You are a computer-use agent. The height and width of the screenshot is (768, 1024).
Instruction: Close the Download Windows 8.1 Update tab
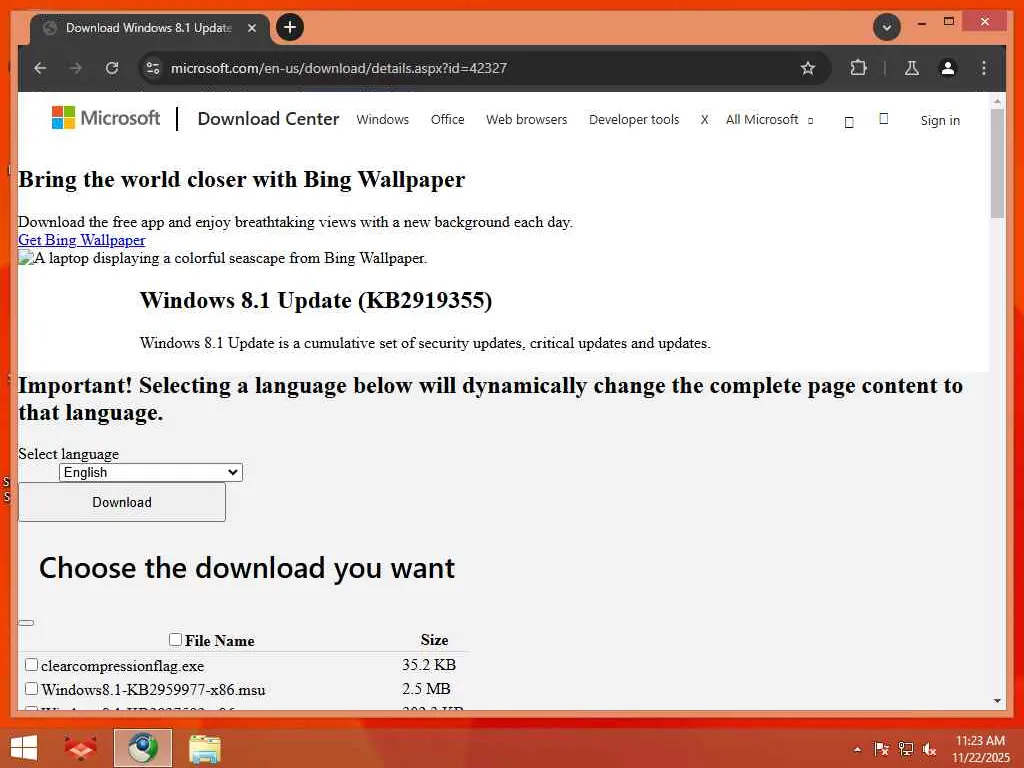(251, 28)
